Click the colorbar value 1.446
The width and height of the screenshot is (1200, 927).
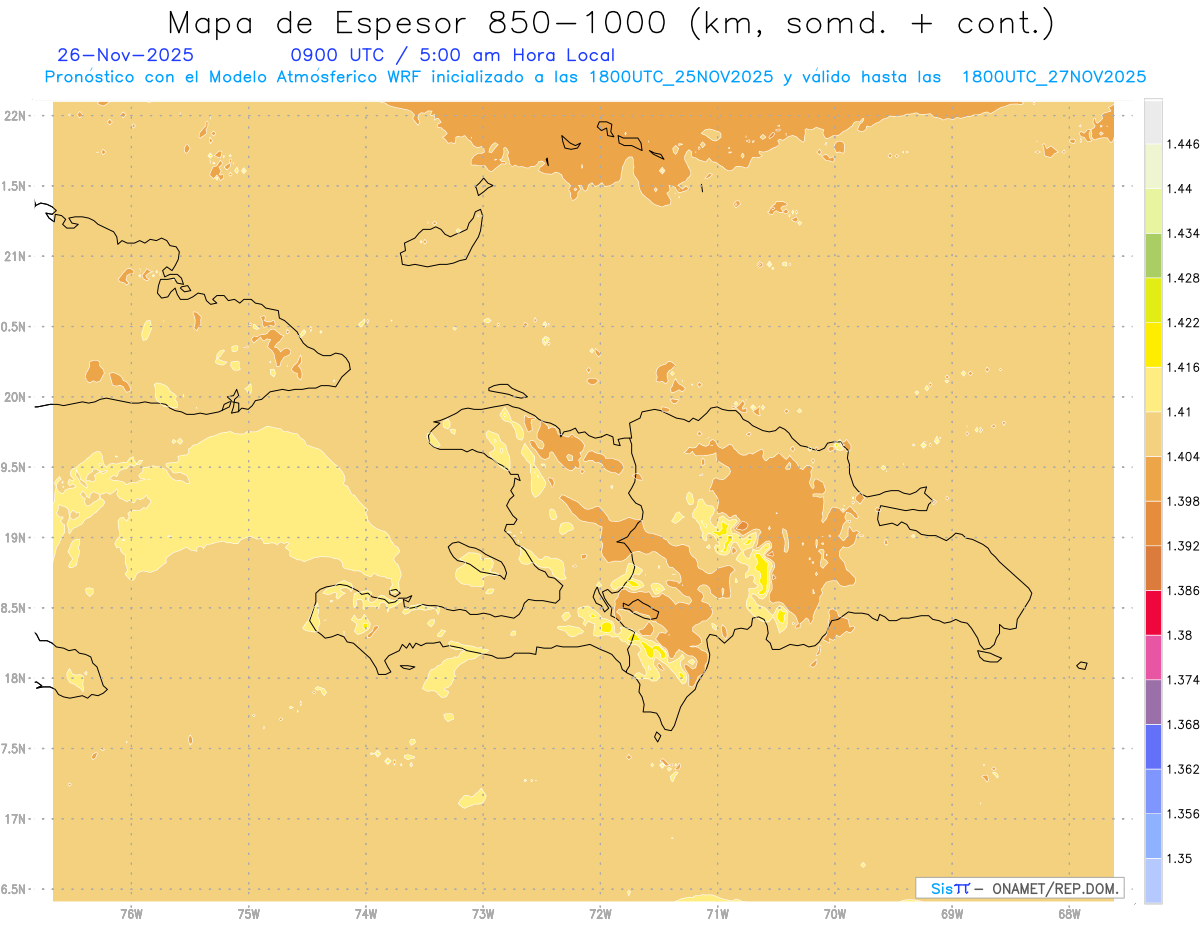(1185, 144)
